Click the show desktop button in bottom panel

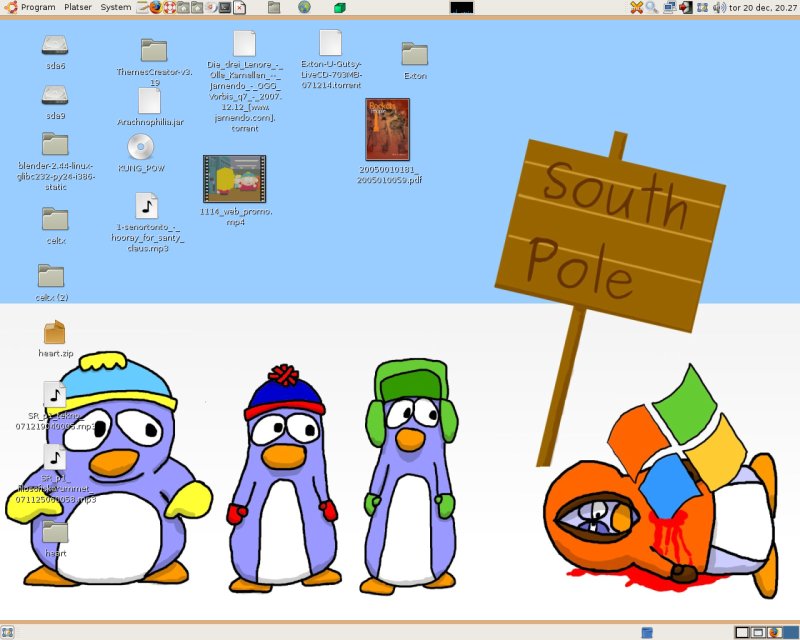click(7, 632)
